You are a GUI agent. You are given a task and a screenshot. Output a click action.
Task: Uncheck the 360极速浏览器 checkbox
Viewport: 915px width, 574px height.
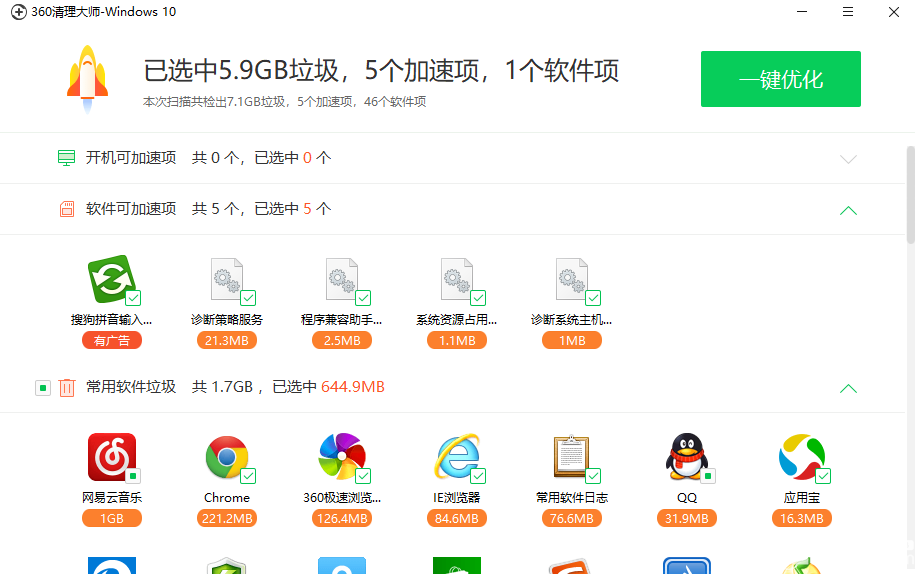tap(363, 476)
